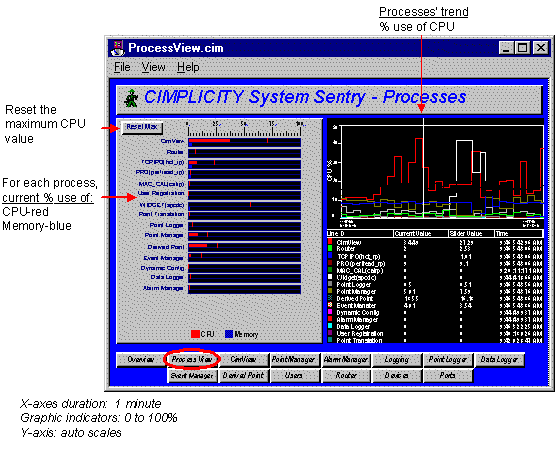Click the Slider Value column header

click(471, 233)
